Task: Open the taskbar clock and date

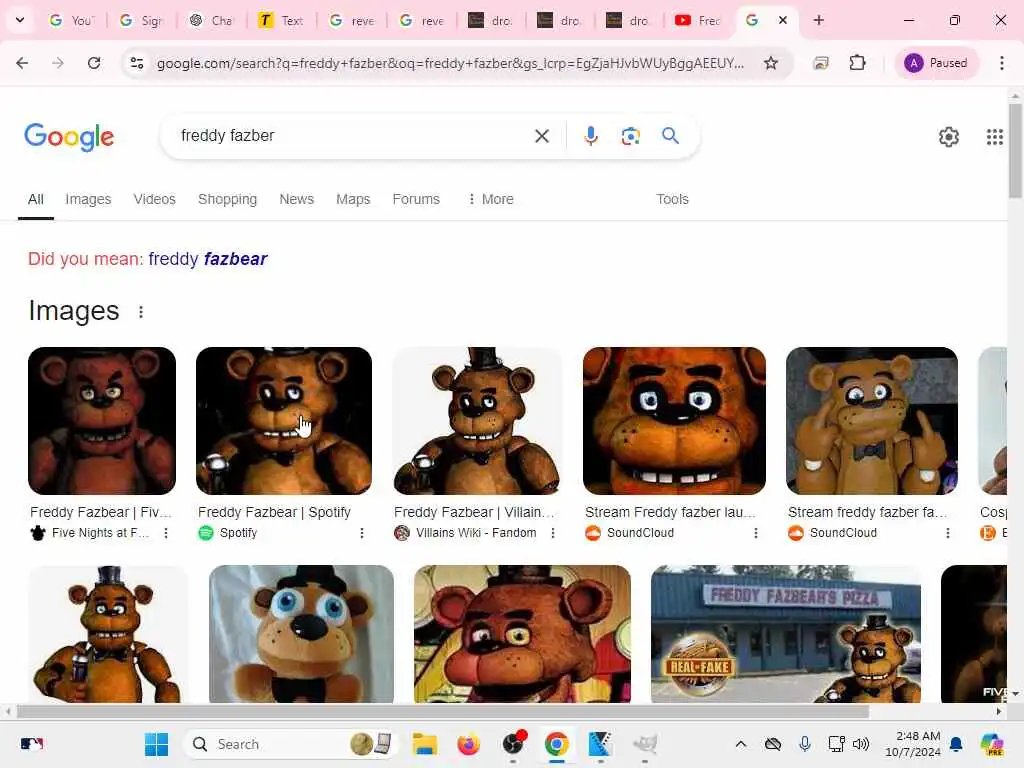Action: tap(913, 744)
